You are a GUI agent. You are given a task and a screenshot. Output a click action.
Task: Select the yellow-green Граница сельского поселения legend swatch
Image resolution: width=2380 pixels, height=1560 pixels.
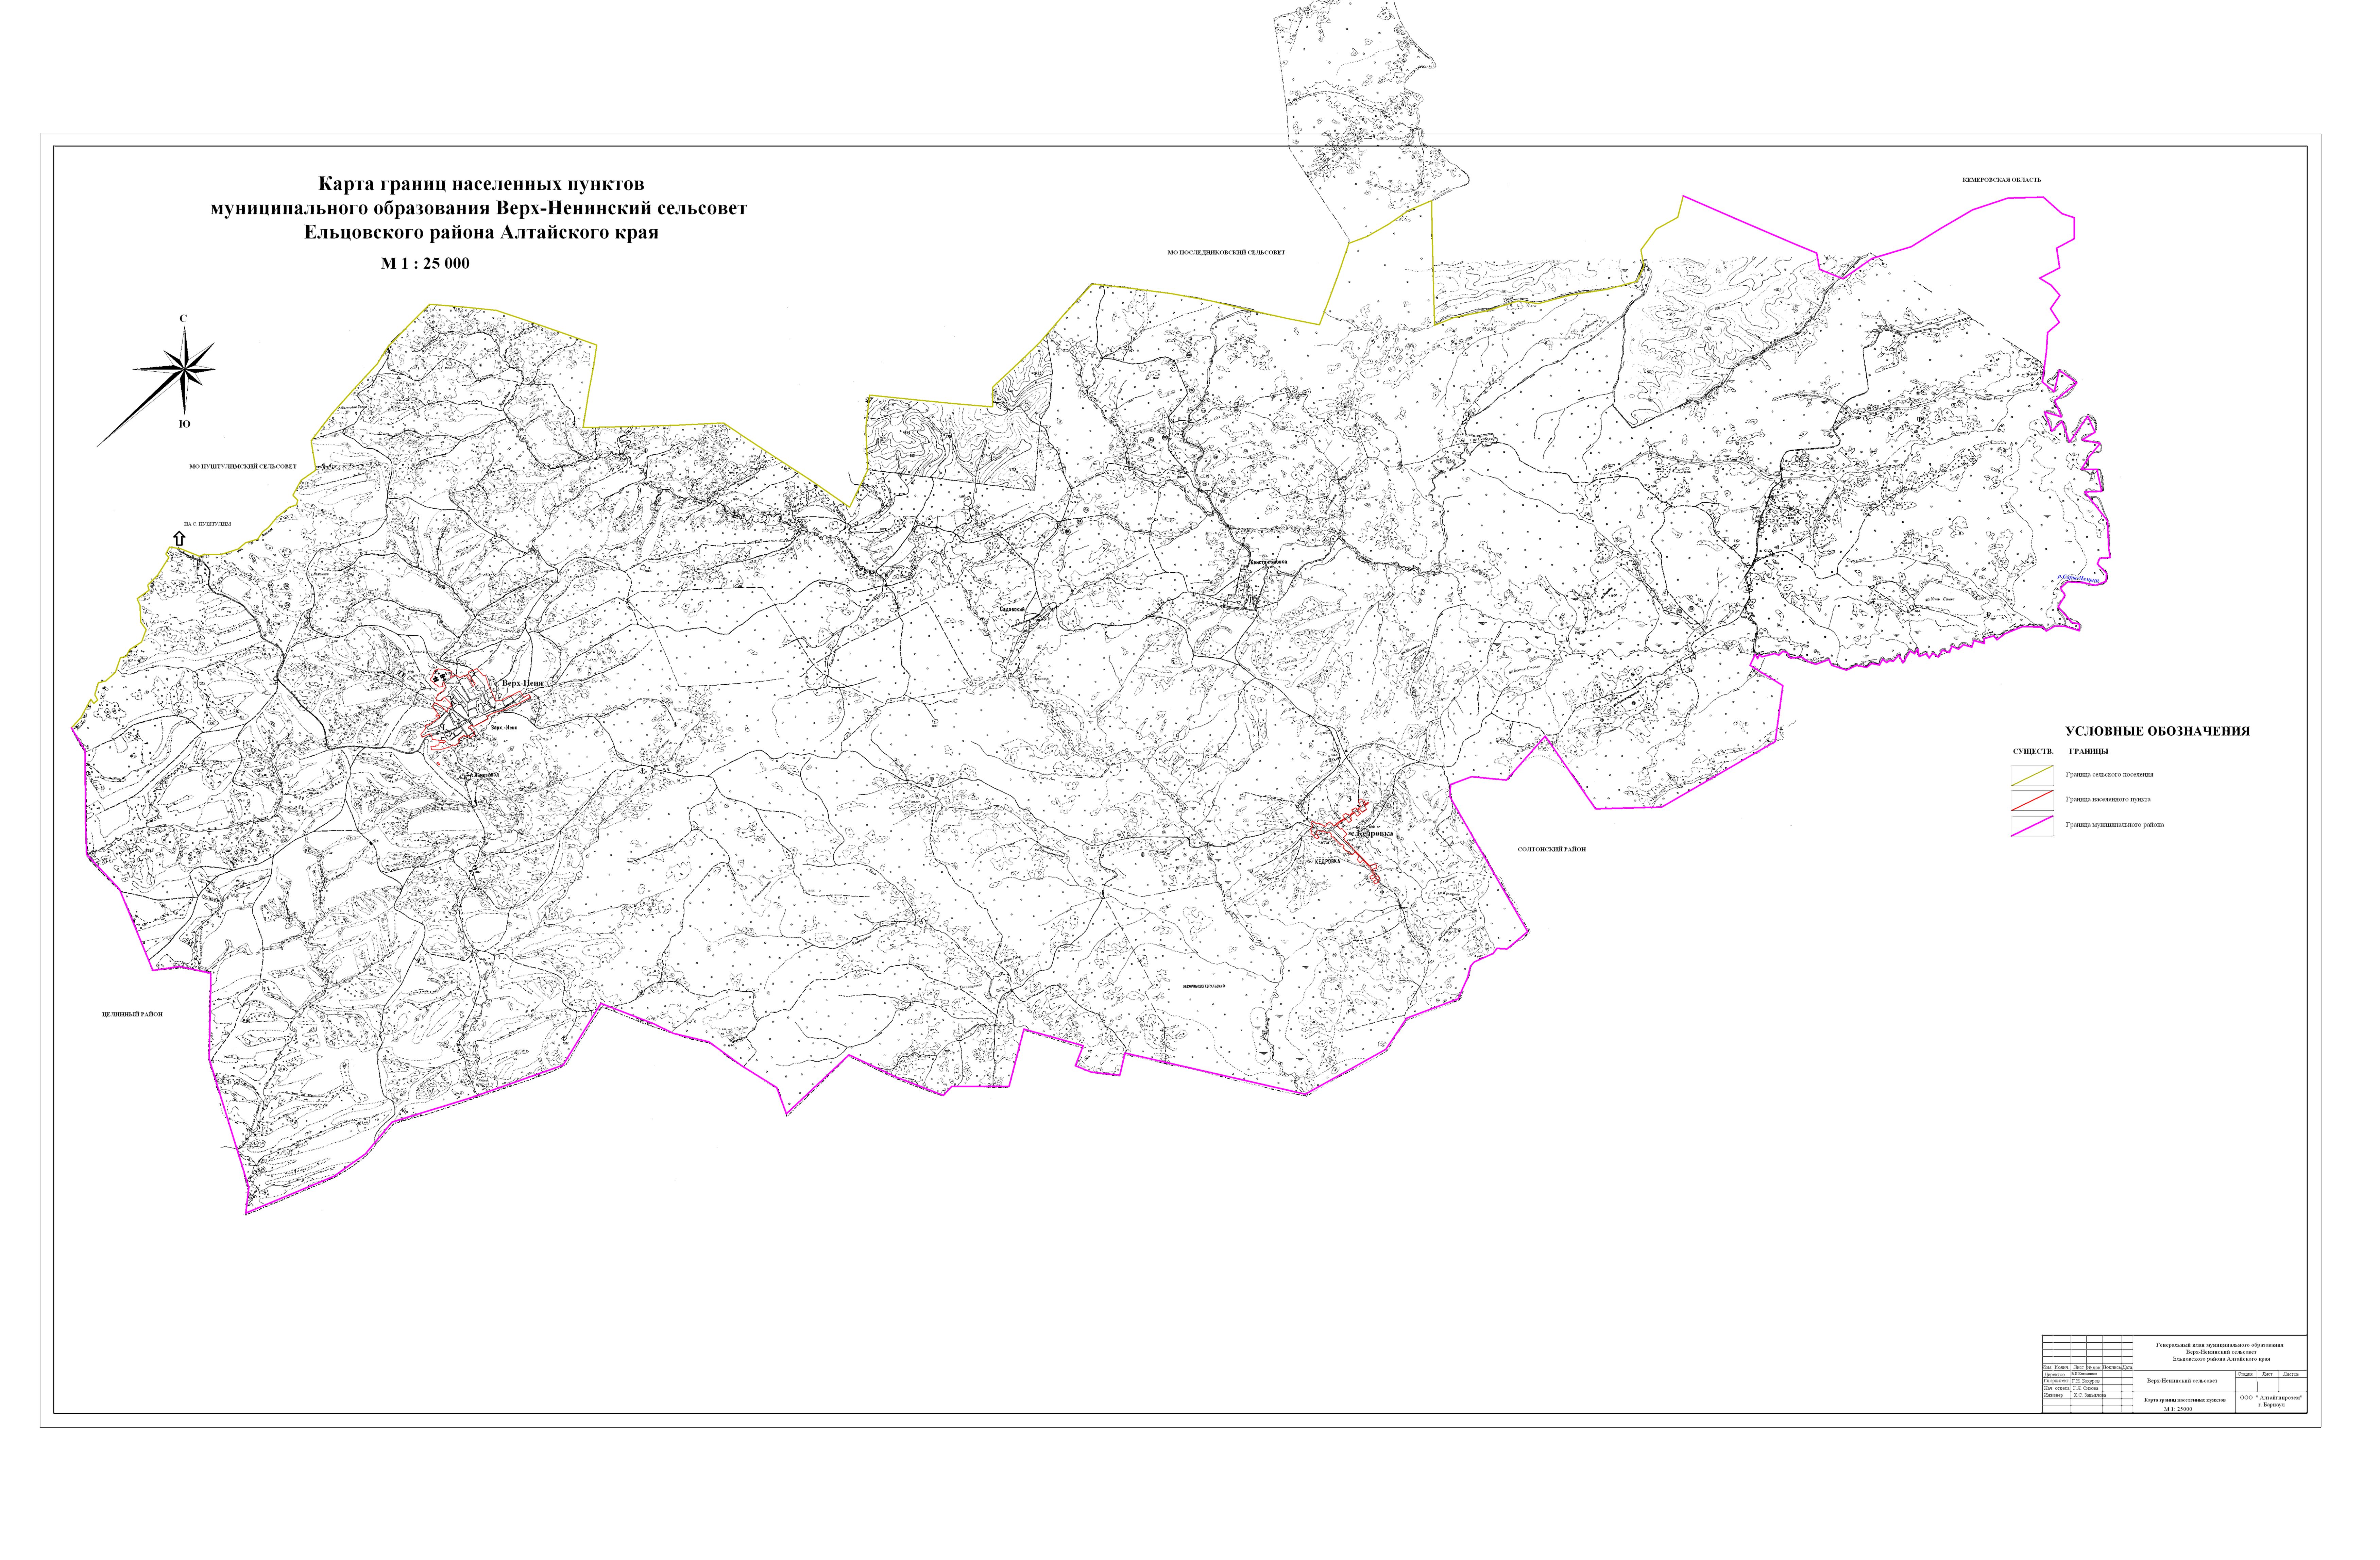pyautogui.click(x=2033, y=776)
